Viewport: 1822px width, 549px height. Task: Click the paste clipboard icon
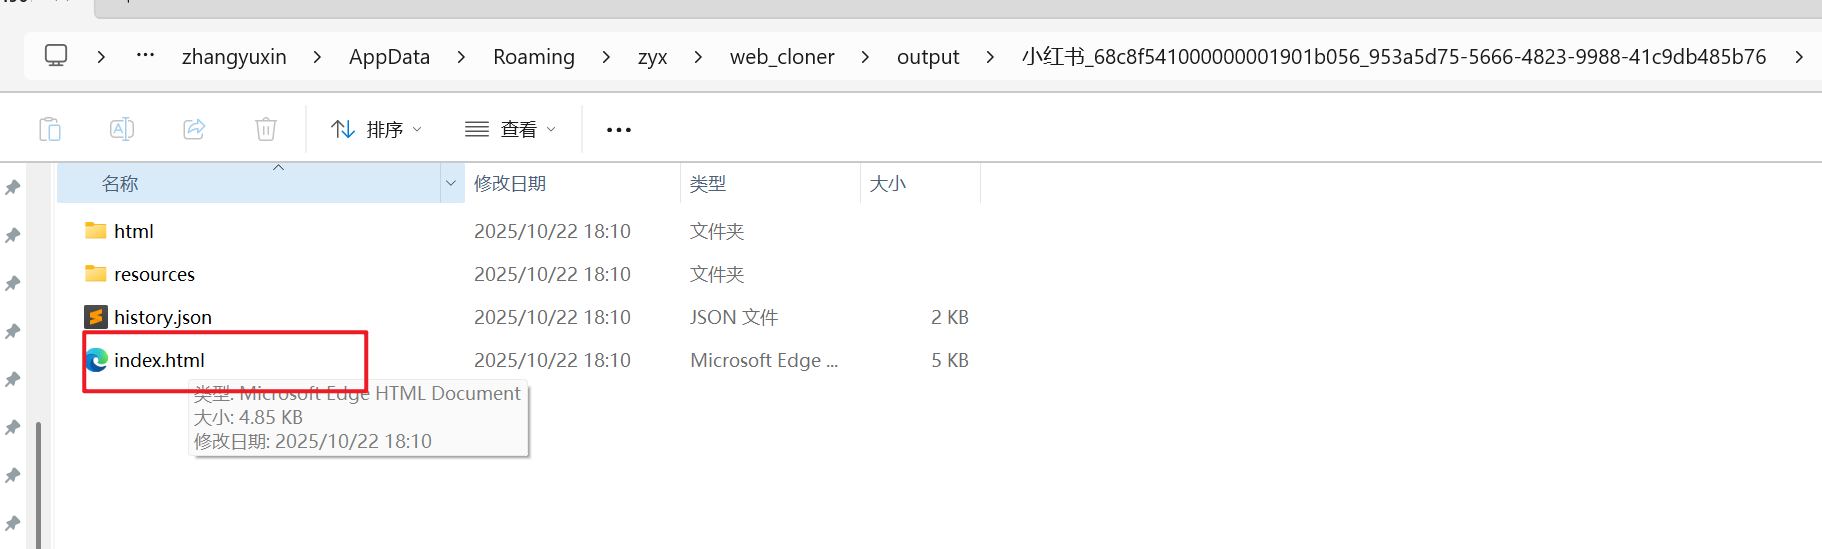click(50, 129)
